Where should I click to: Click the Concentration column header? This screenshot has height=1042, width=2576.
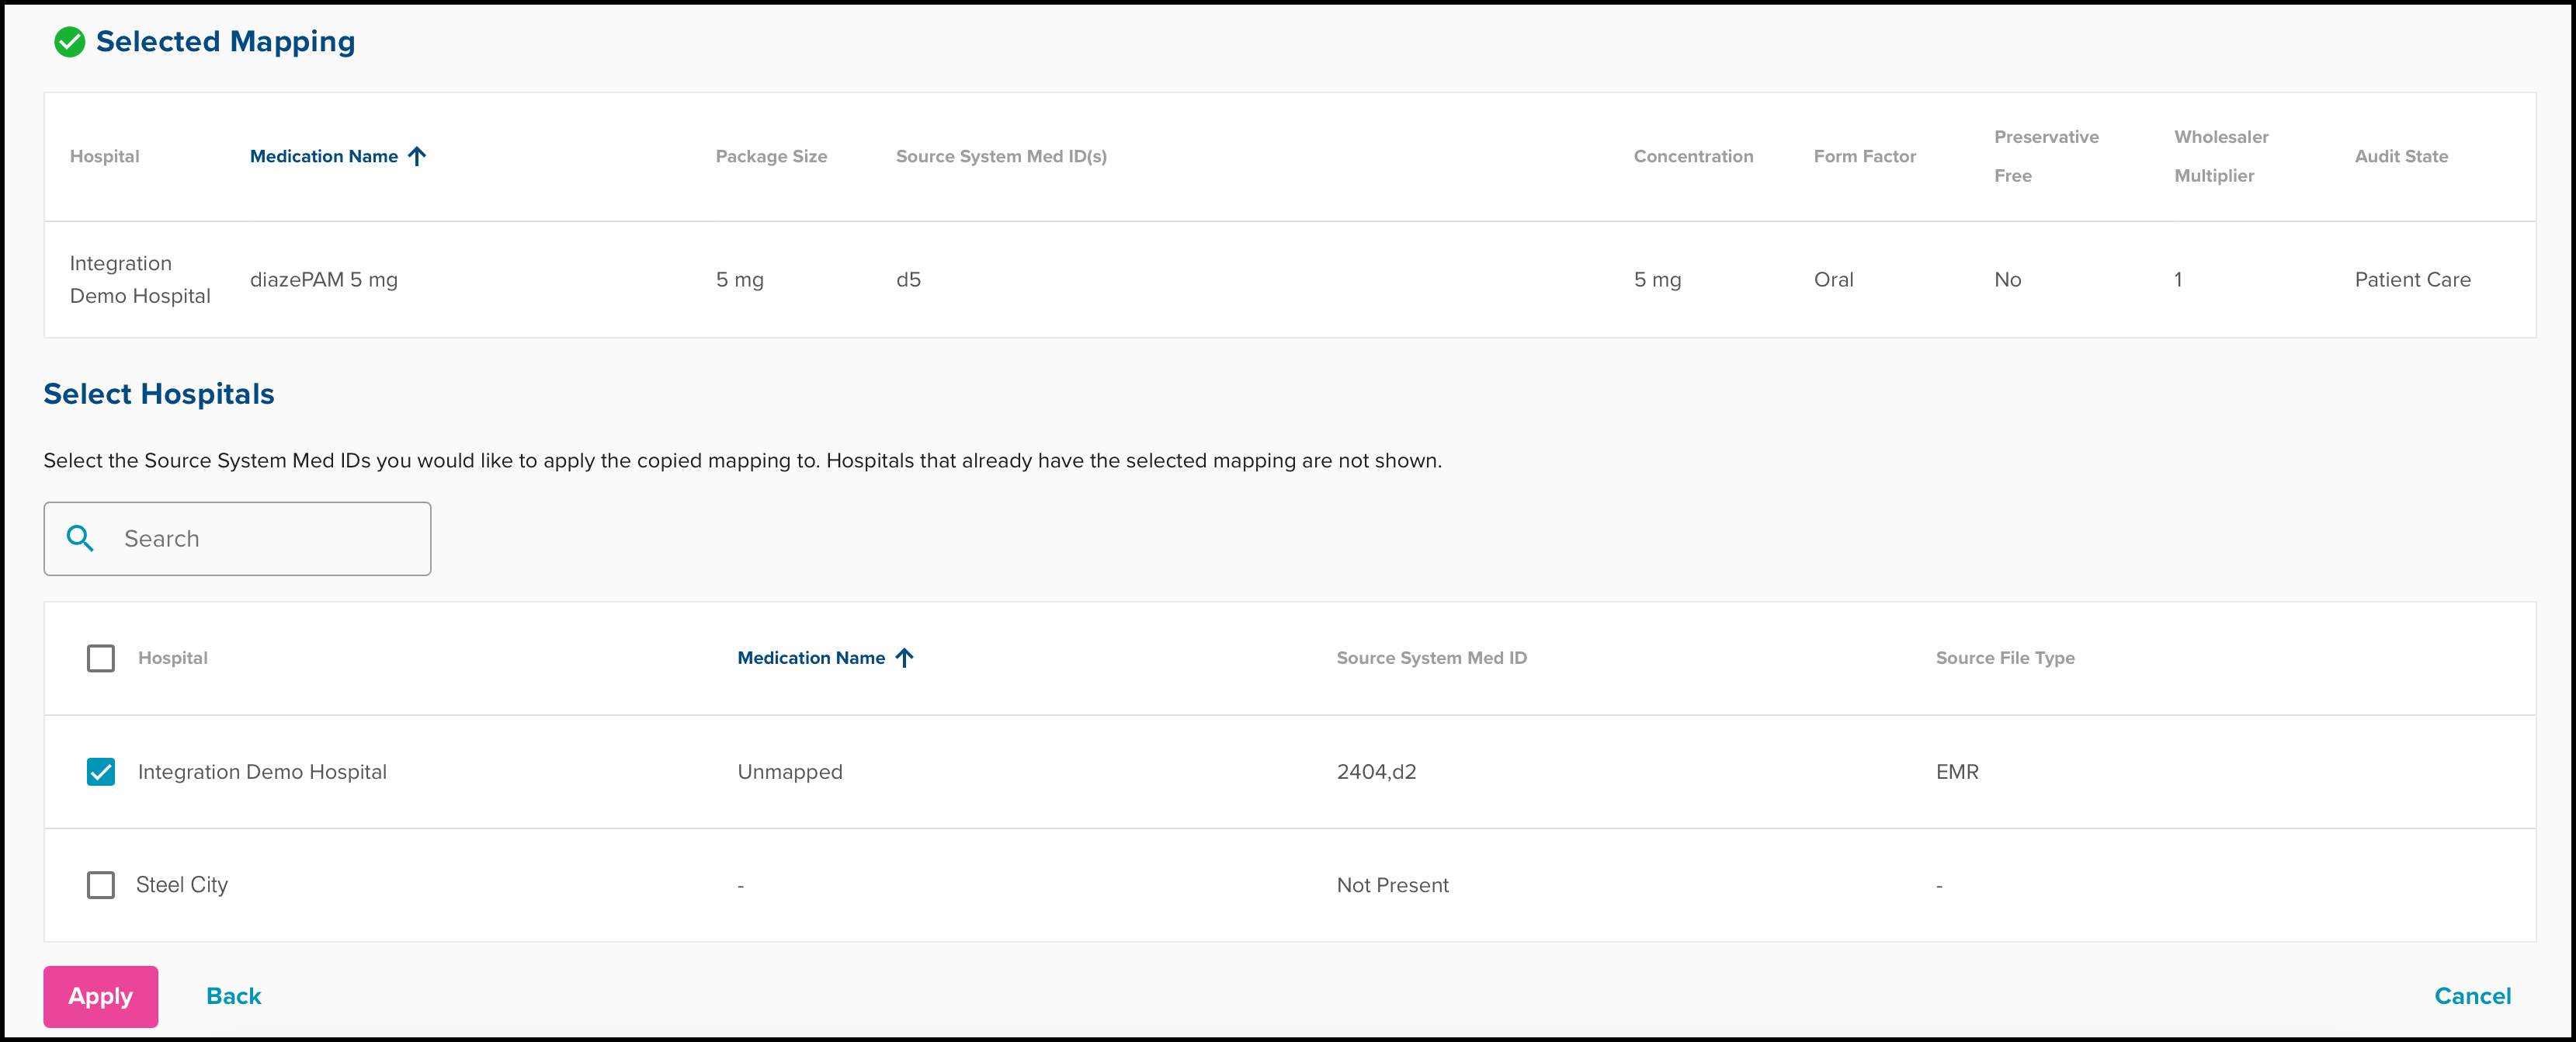point(1692,156)
